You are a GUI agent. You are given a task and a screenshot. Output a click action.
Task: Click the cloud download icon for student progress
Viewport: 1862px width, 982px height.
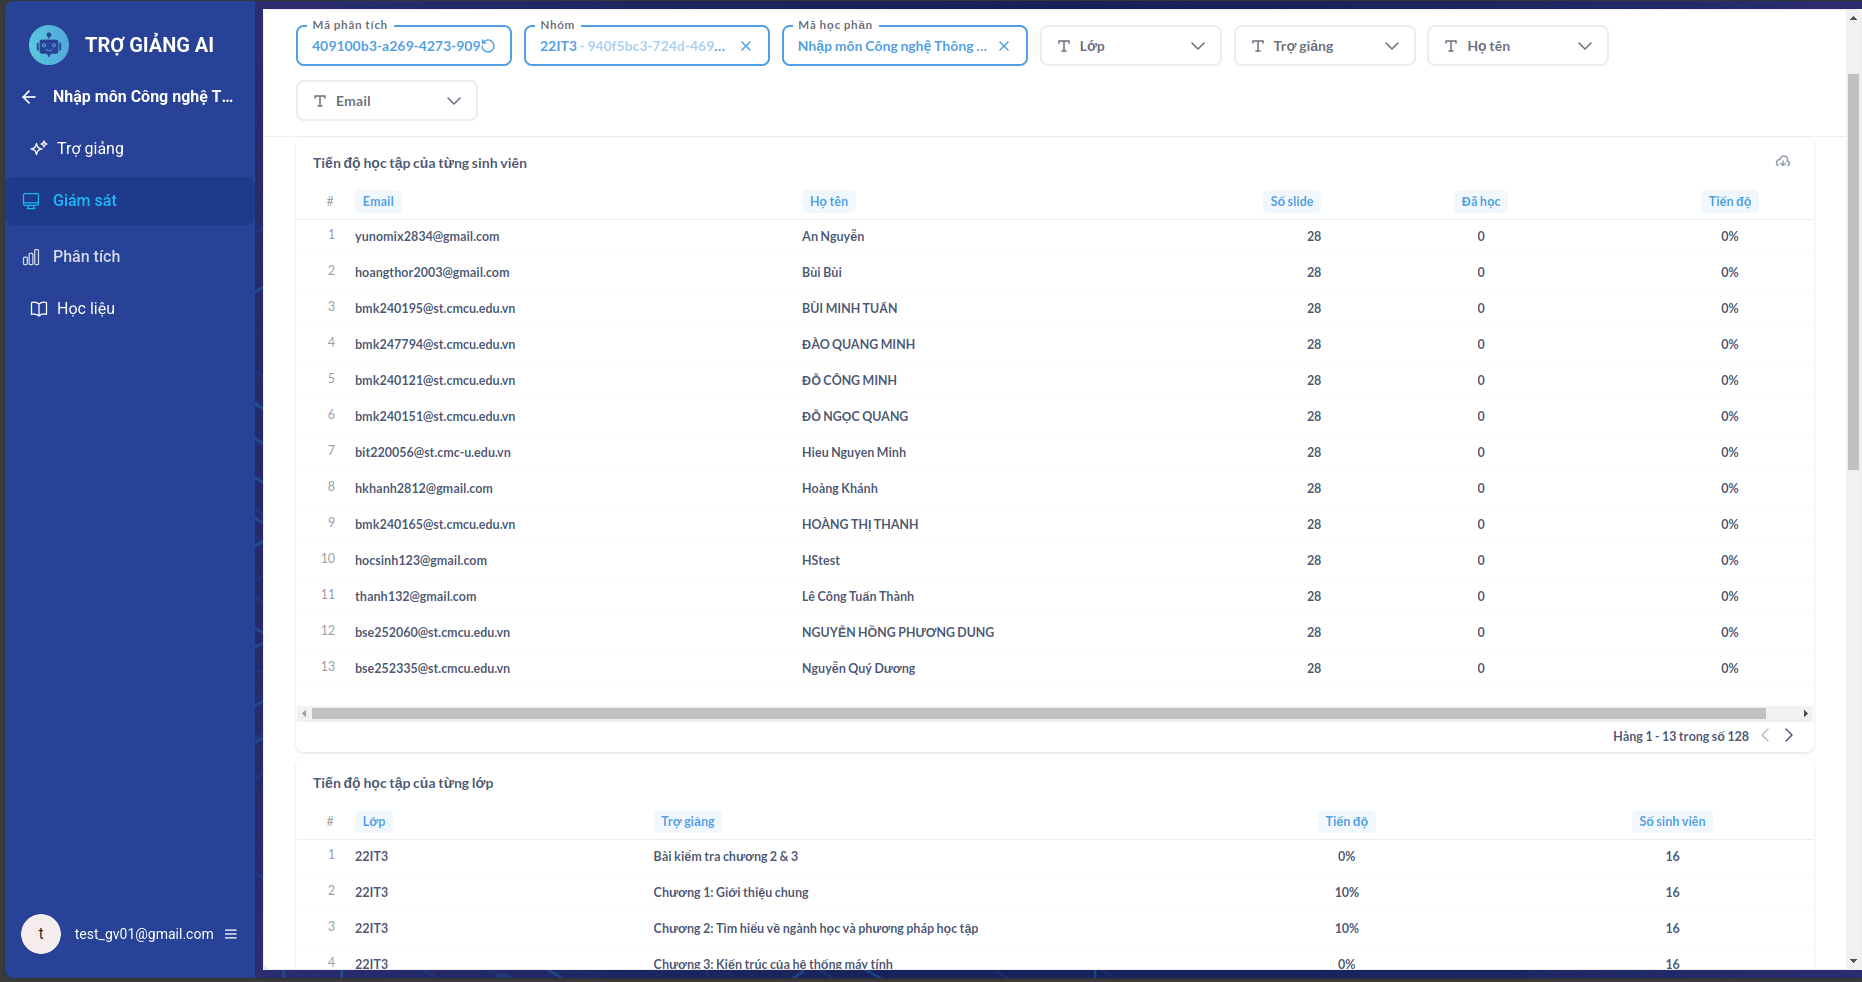pos(1782,162)
